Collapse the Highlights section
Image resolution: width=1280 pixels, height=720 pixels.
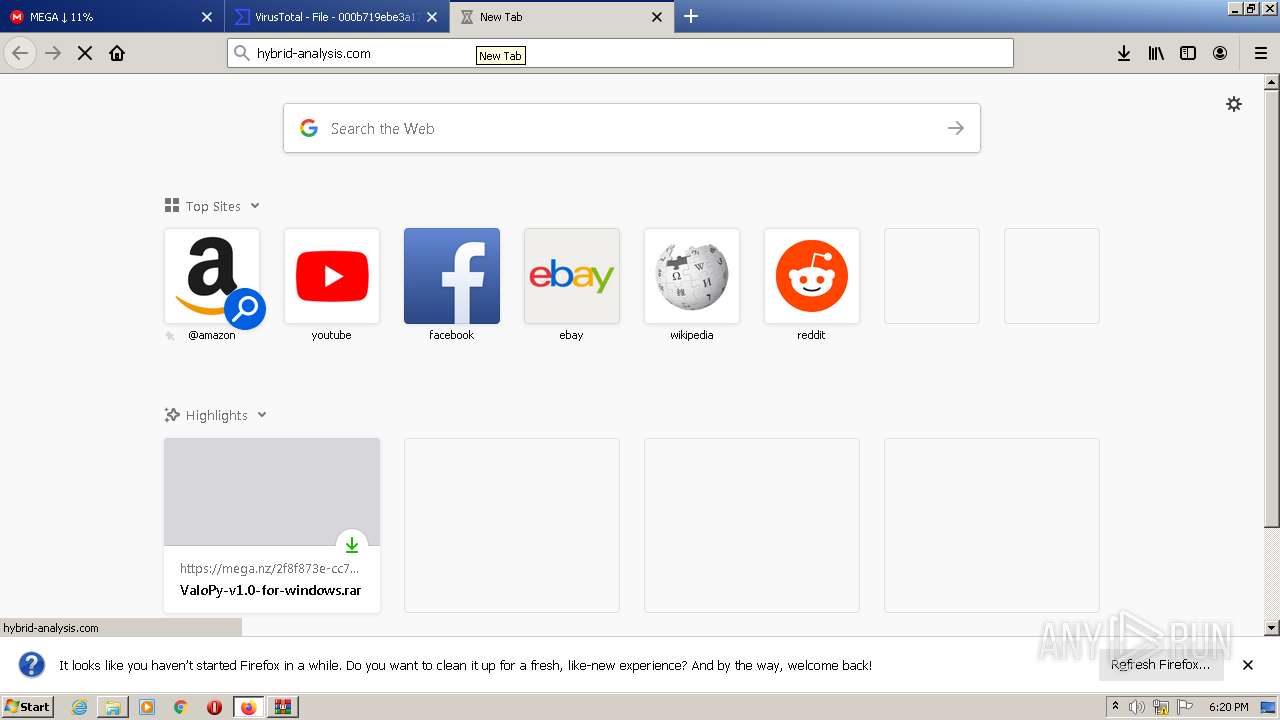coord(262,415)
